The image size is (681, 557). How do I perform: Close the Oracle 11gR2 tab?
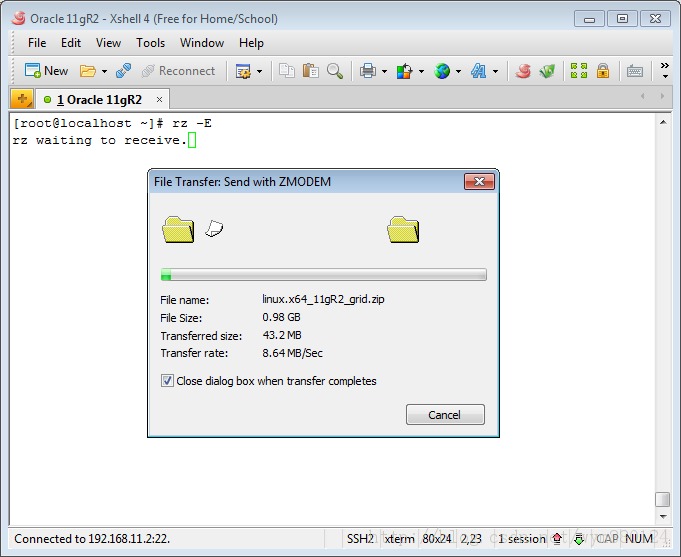[x=159, y=99]
